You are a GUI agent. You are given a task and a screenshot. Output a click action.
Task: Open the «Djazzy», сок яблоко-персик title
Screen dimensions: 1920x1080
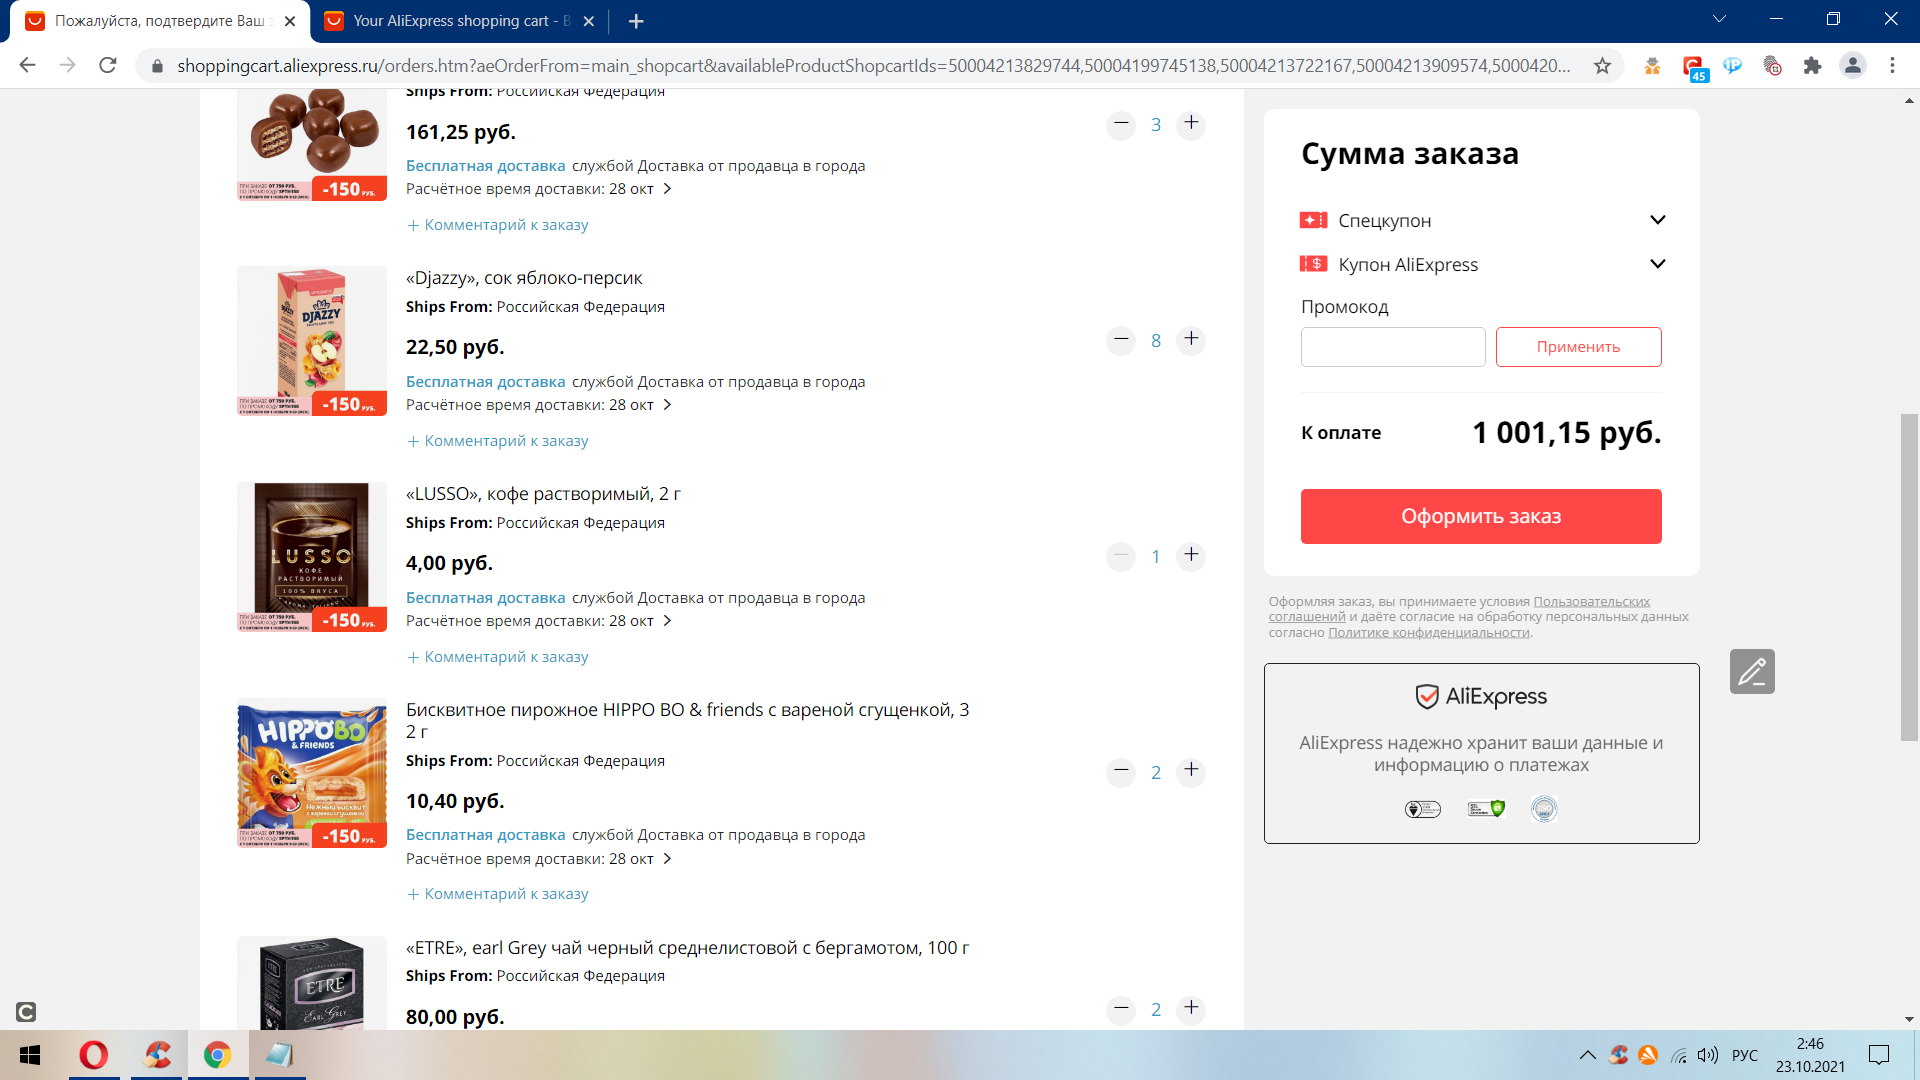pyautogui.click(x=524, y=278)
